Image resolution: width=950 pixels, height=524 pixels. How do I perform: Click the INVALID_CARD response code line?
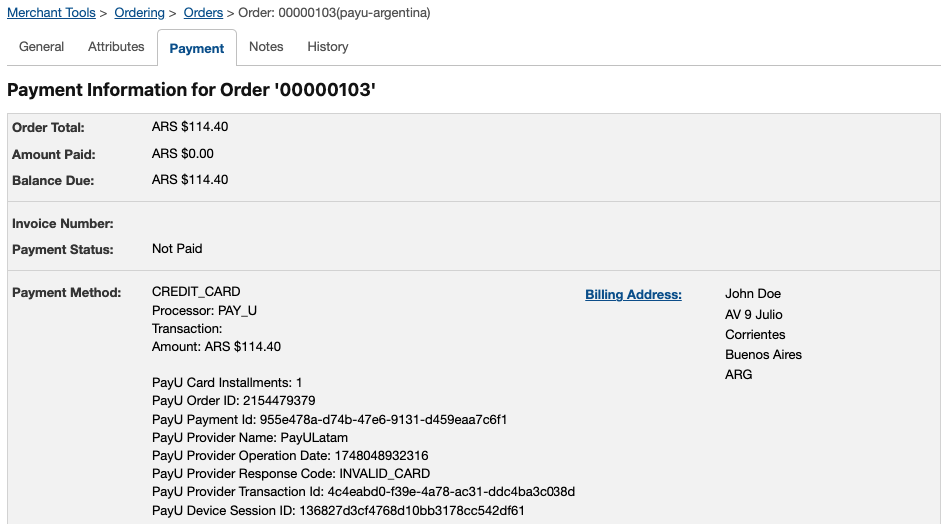tap(291, 474)
